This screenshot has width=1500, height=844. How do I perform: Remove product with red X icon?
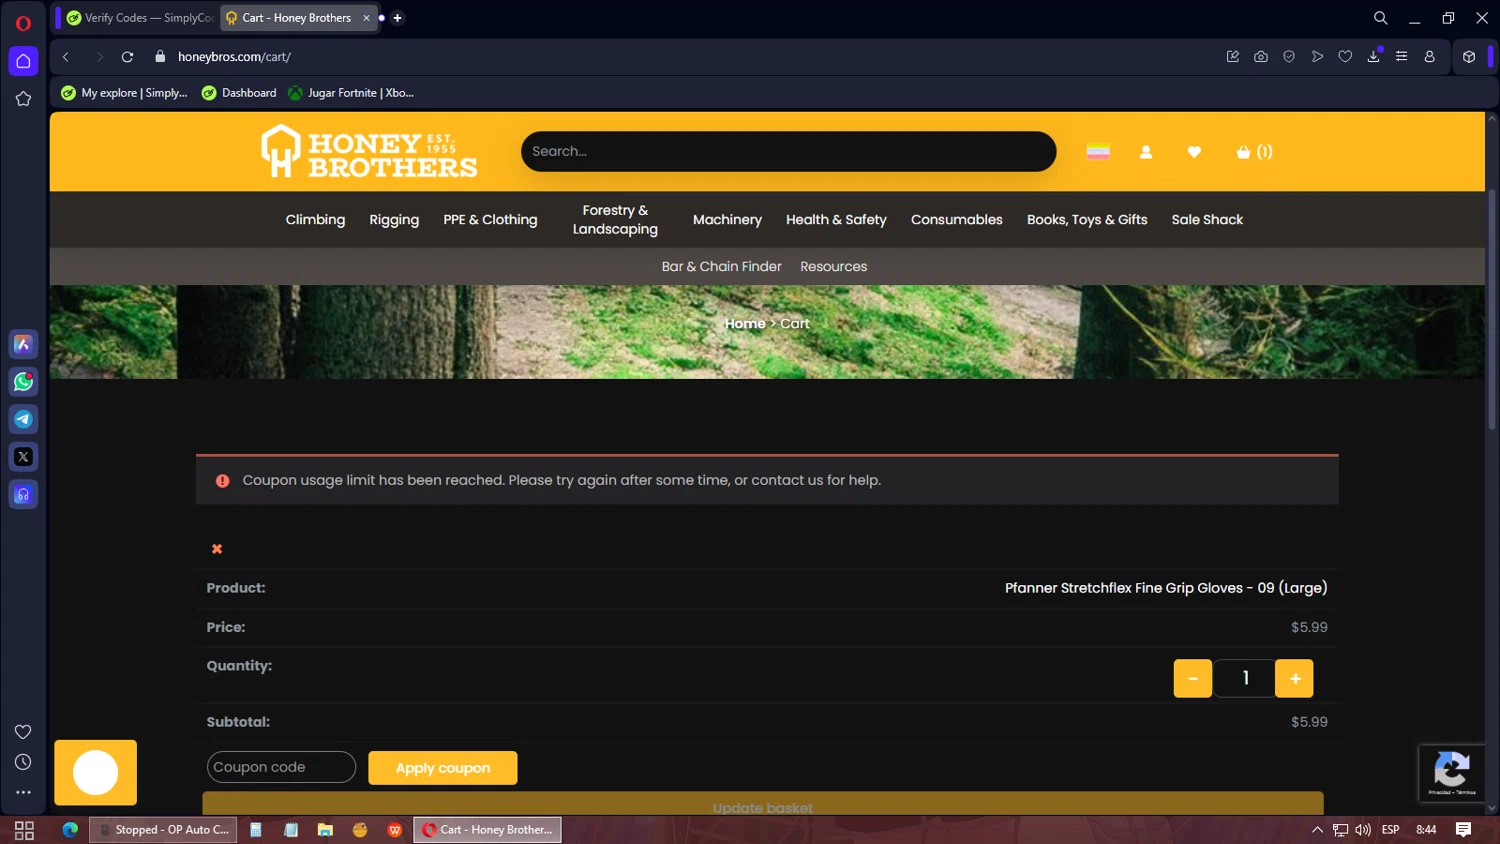217,549
